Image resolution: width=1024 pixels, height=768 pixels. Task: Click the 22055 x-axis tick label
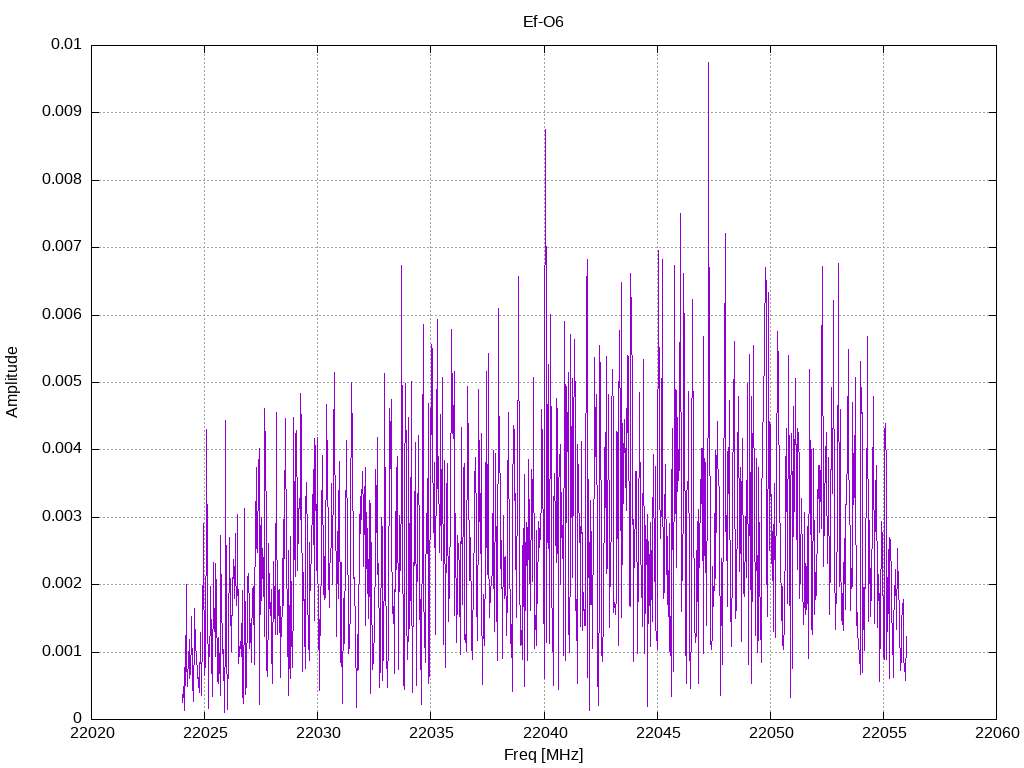[884, 733]
